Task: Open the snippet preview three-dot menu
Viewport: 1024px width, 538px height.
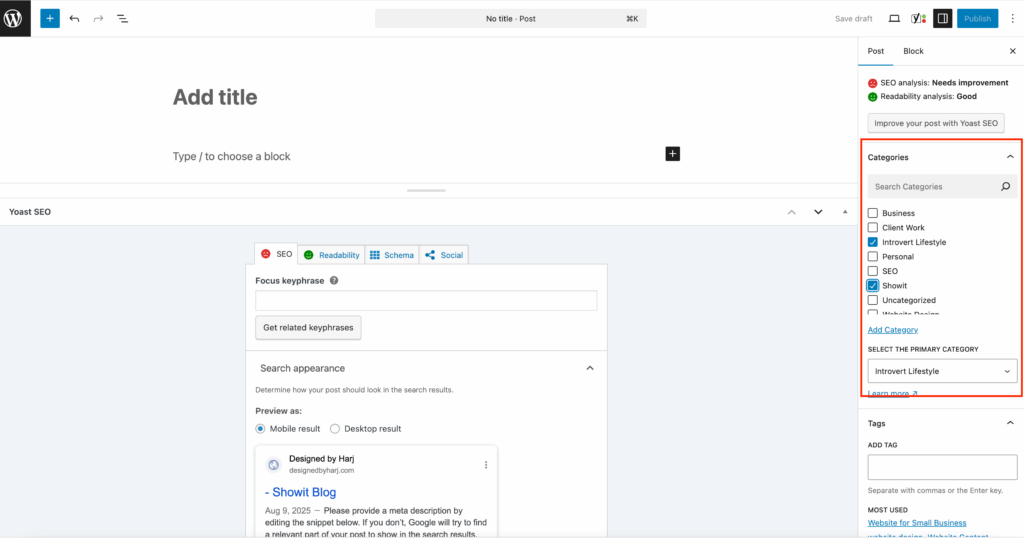Action: pos(486,465)
